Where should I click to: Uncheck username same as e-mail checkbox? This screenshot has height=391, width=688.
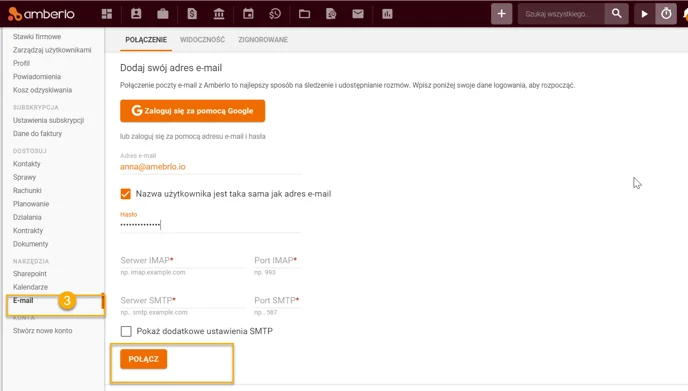(125, 194)
